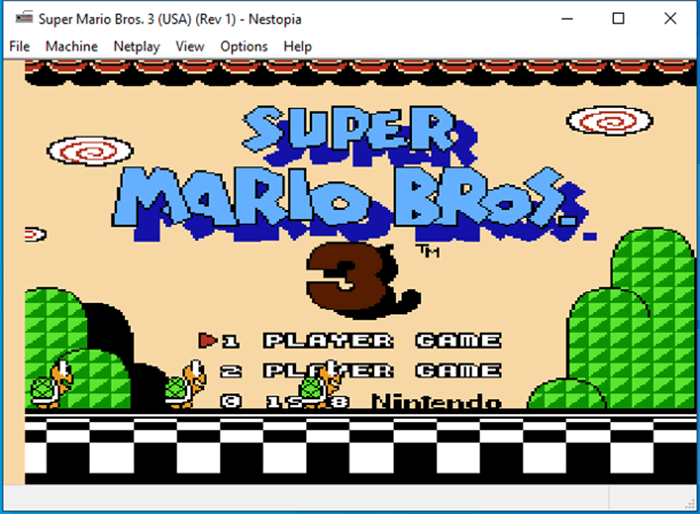The image size is (700, 514).
Task: Click the red selection arrow cursor
Action: [208, 341]
